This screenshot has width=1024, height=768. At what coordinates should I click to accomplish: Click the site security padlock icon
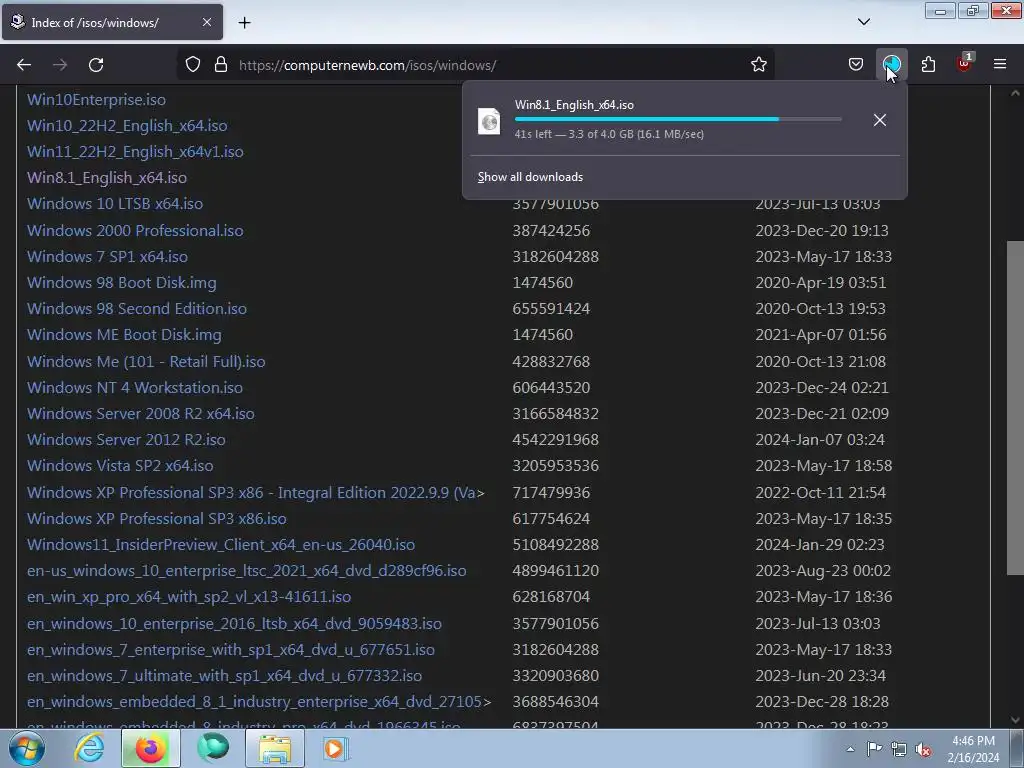click(x=221, y=65)
